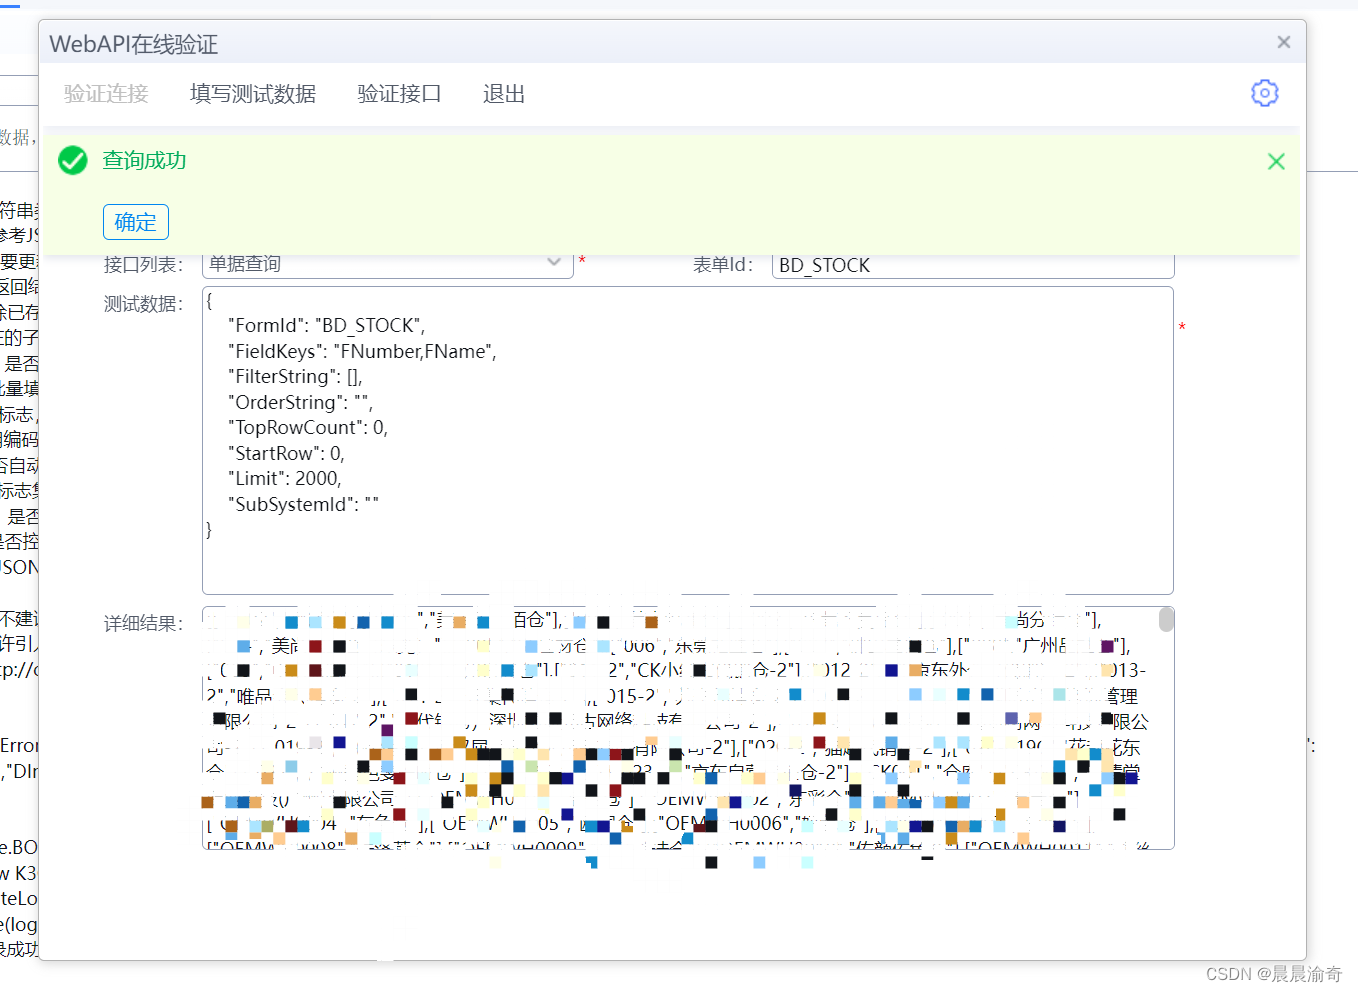Click the "FieldKeys" line in test data

362,351
